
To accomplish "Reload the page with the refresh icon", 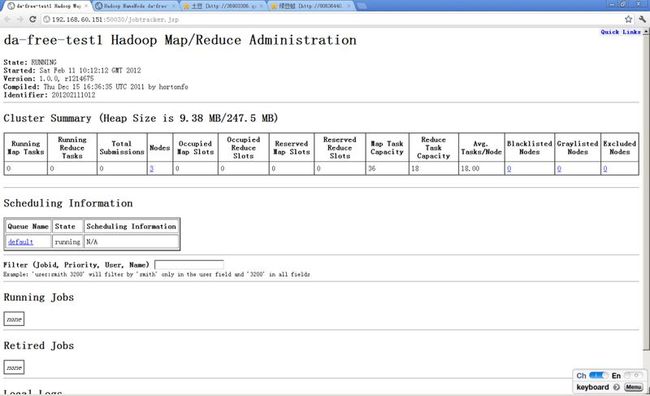I will pyautogui.click(x=33, y=19).
